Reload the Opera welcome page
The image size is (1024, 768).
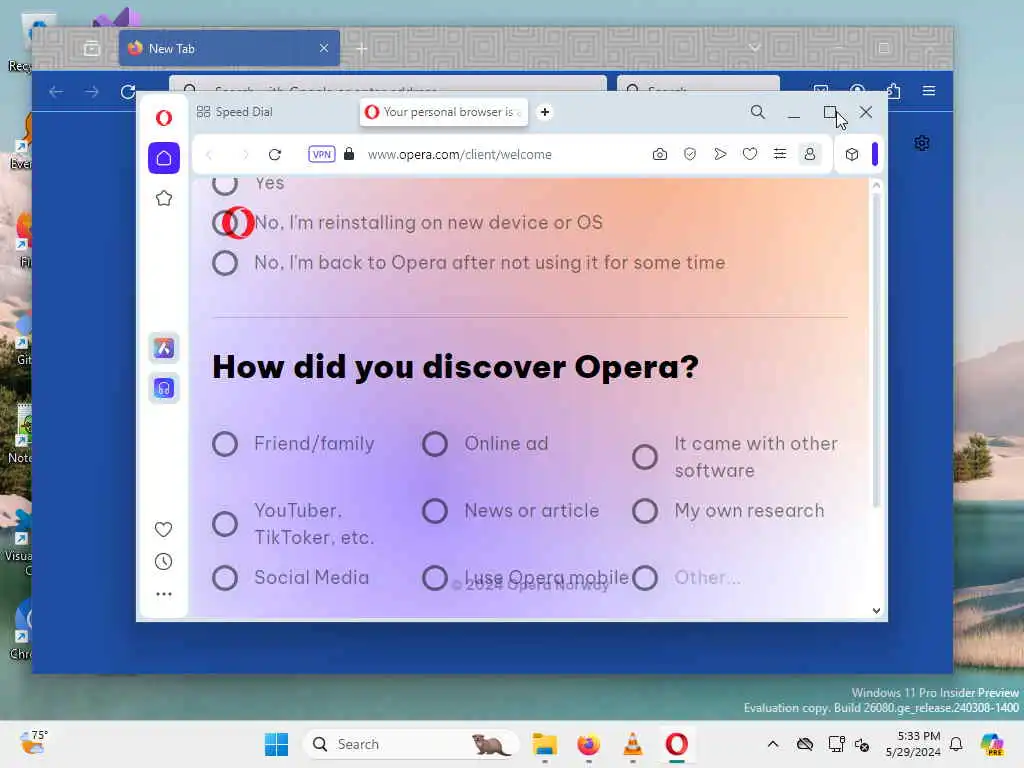pos(275,155)
